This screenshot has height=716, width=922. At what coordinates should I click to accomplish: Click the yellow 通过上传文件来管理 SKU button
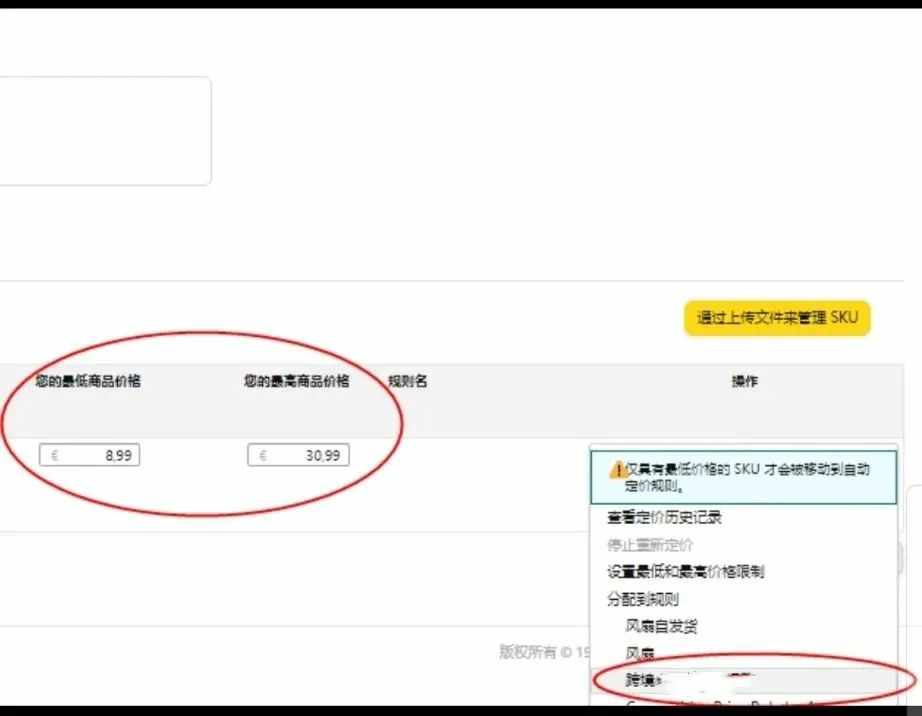tap(777, 318)
